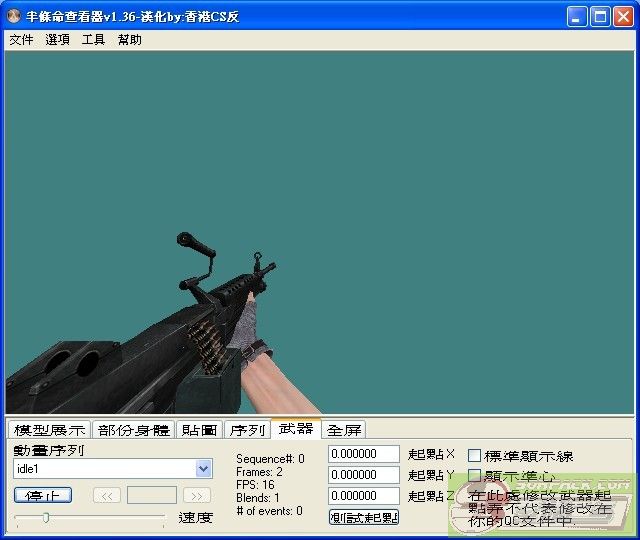
Task: Click the 起點Y origin input field
Action: [364, 475]
